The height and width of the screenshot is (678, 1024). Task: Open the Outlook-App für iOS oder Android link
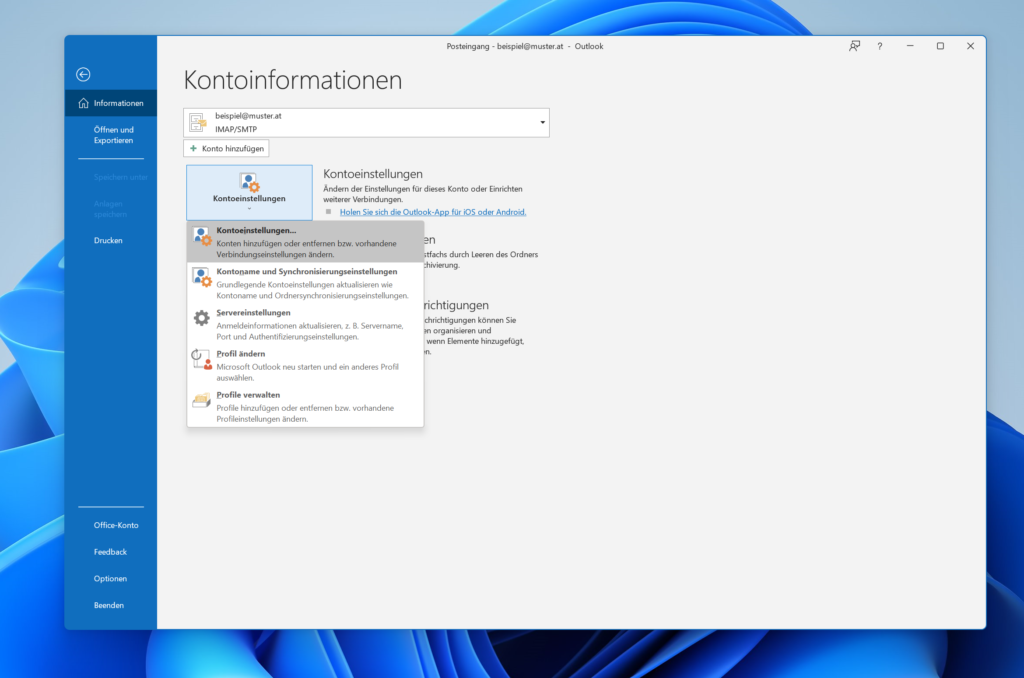432,211
